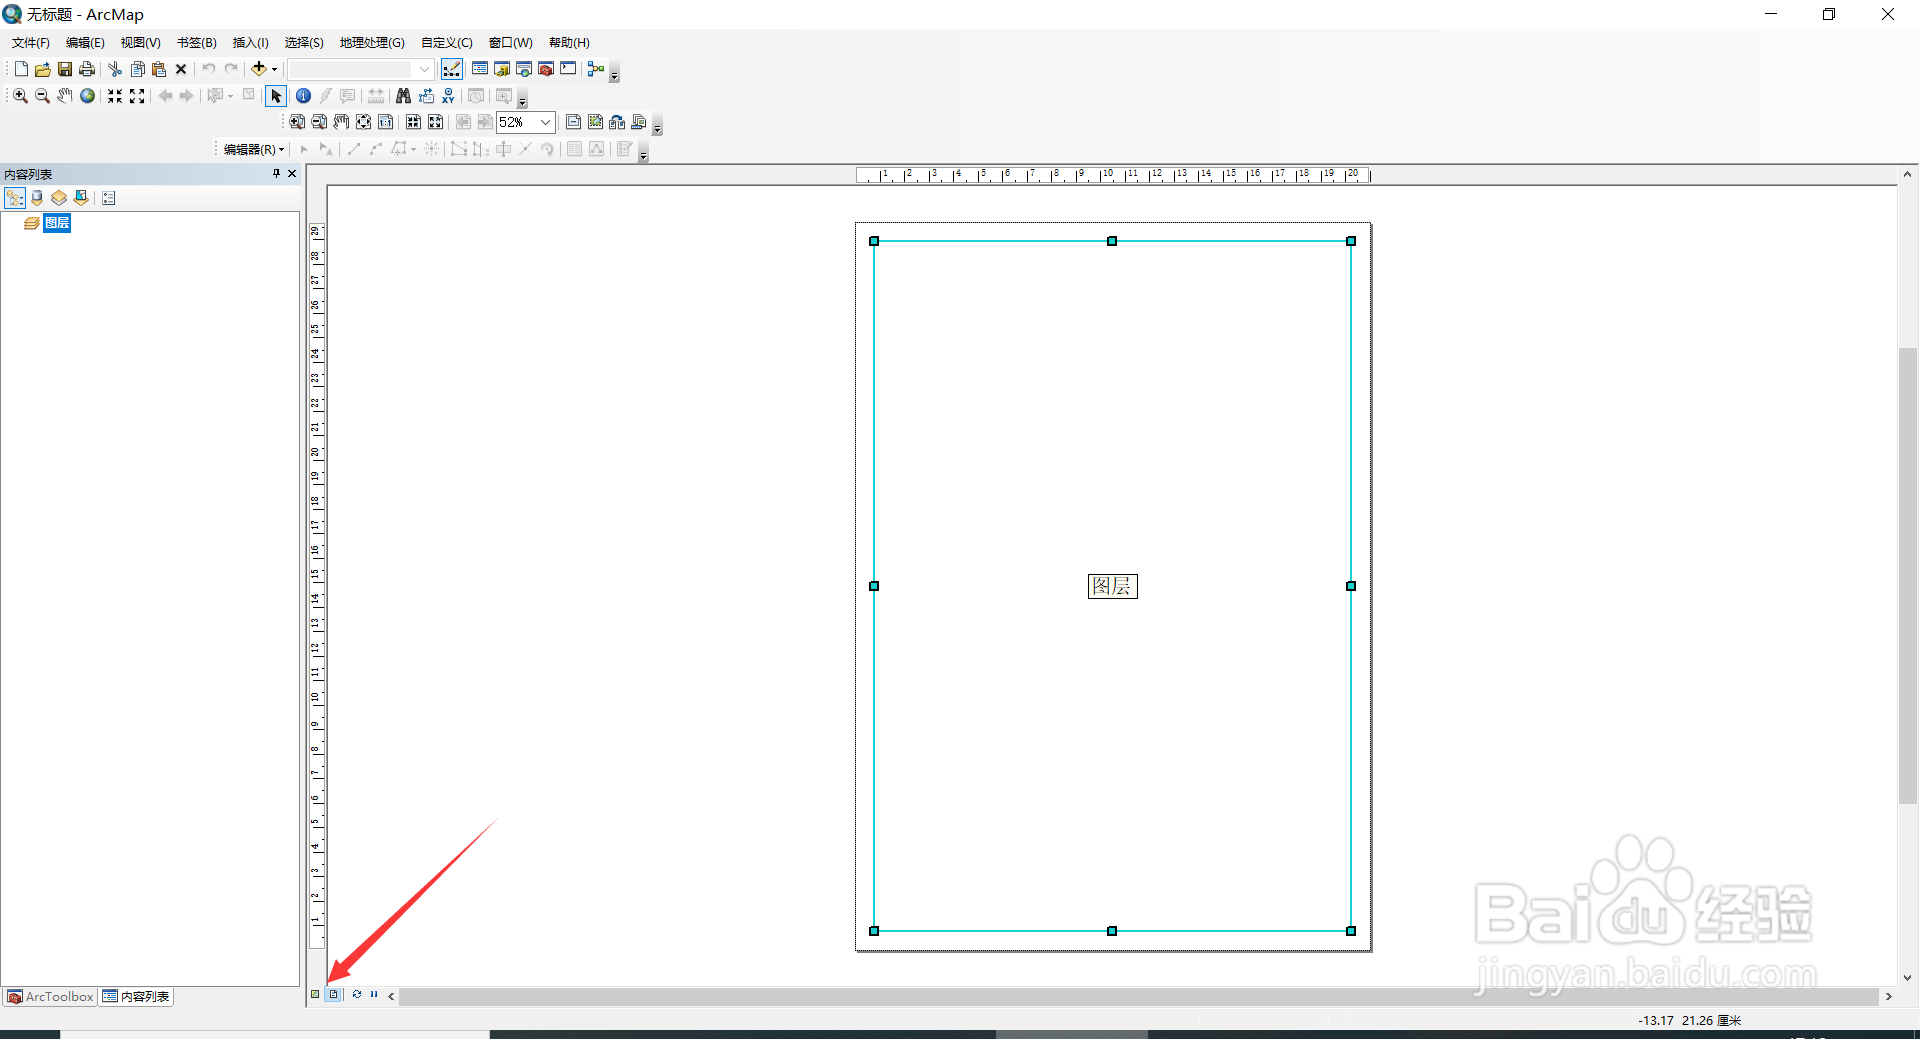Select the layout Pan tool
This screenshot has height=1039, width=1920.
[341, 122]
